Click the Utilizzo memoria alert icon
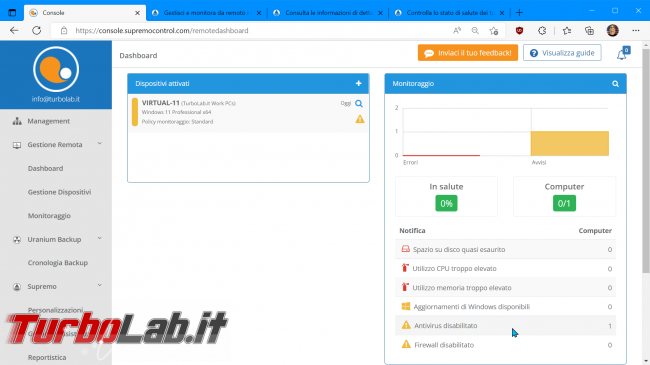This screenshot has height=365, width=650. tap(405, 287)
